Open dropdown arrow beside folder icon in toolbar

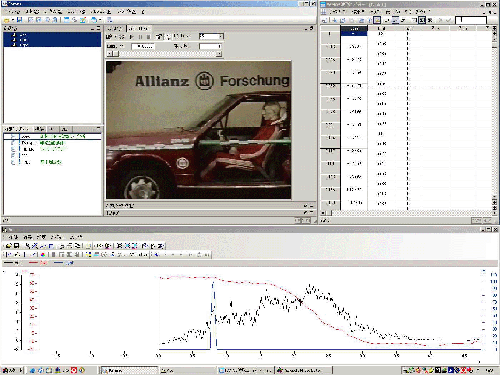click(13, 20)
